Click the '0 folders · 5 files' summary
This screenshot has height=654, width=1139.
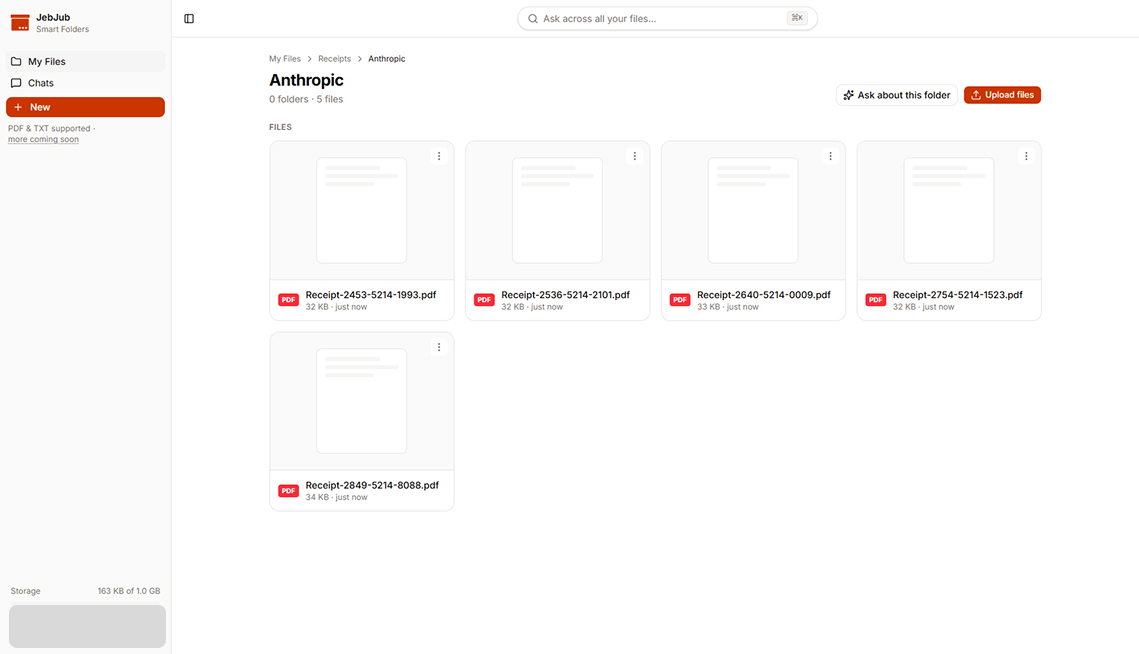pos(306,100)
